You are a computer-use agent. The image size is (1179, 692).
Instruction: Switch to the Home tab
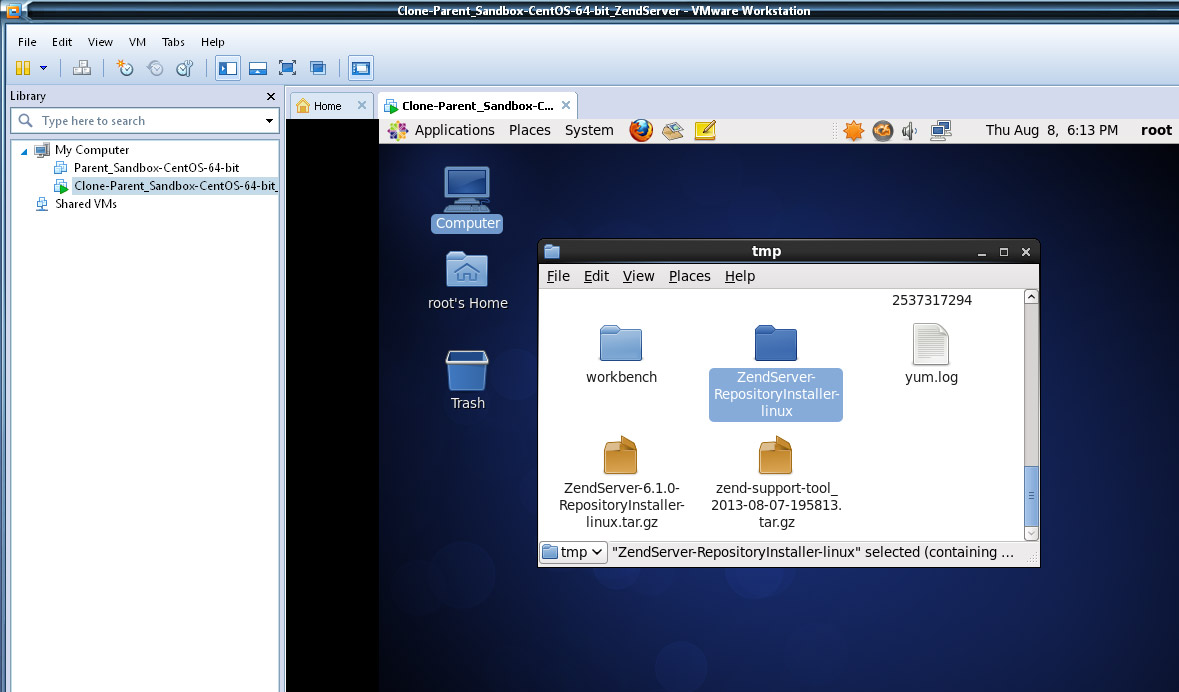tap(327, 106)
